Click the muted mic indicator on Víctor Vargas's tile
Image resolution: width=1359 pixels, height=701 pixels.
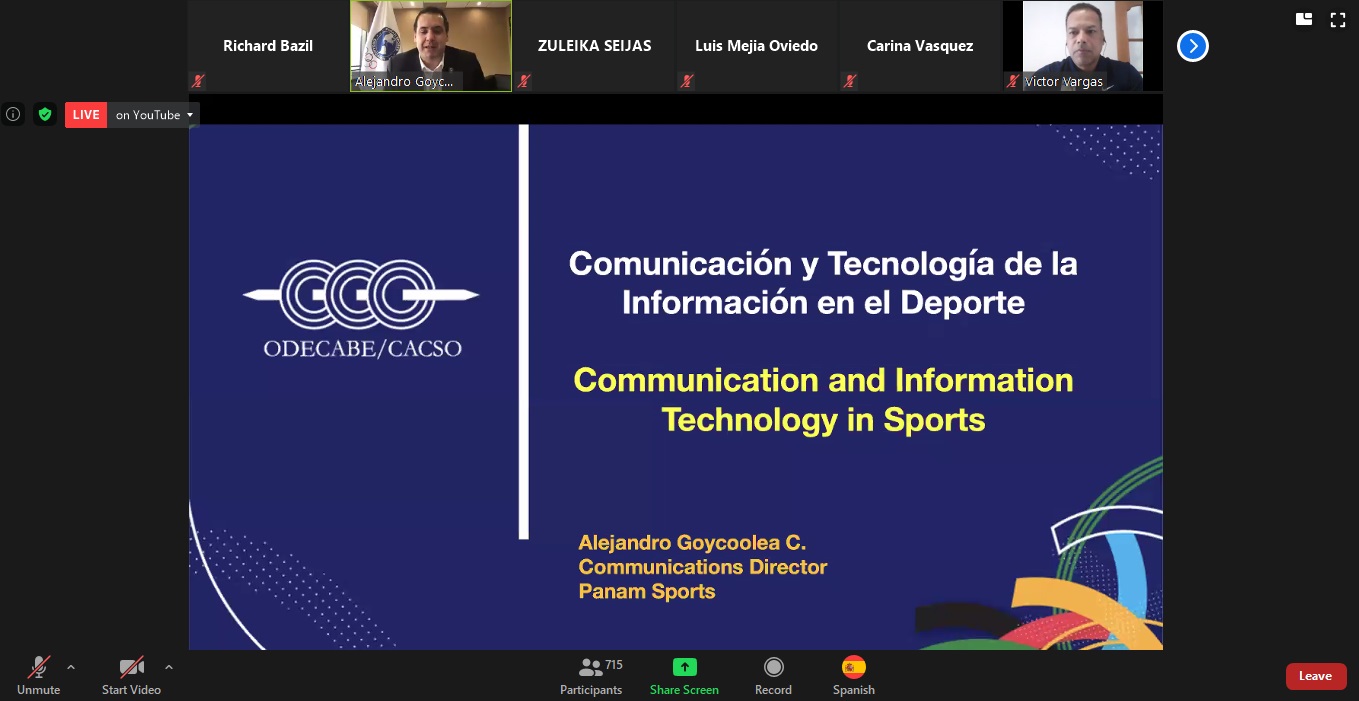point(1012,81)
